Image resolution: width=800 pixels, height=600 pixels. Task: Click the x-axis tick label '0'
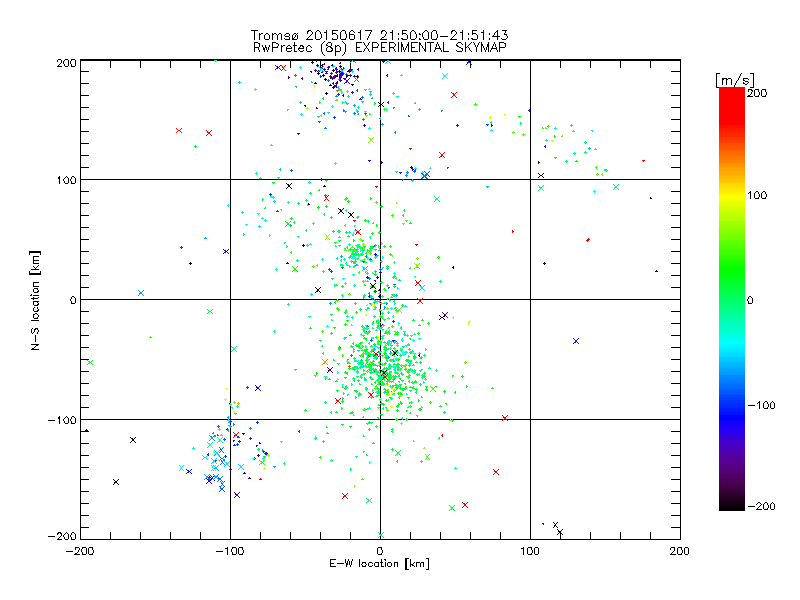pyautogui.click(x=380, y=551)
